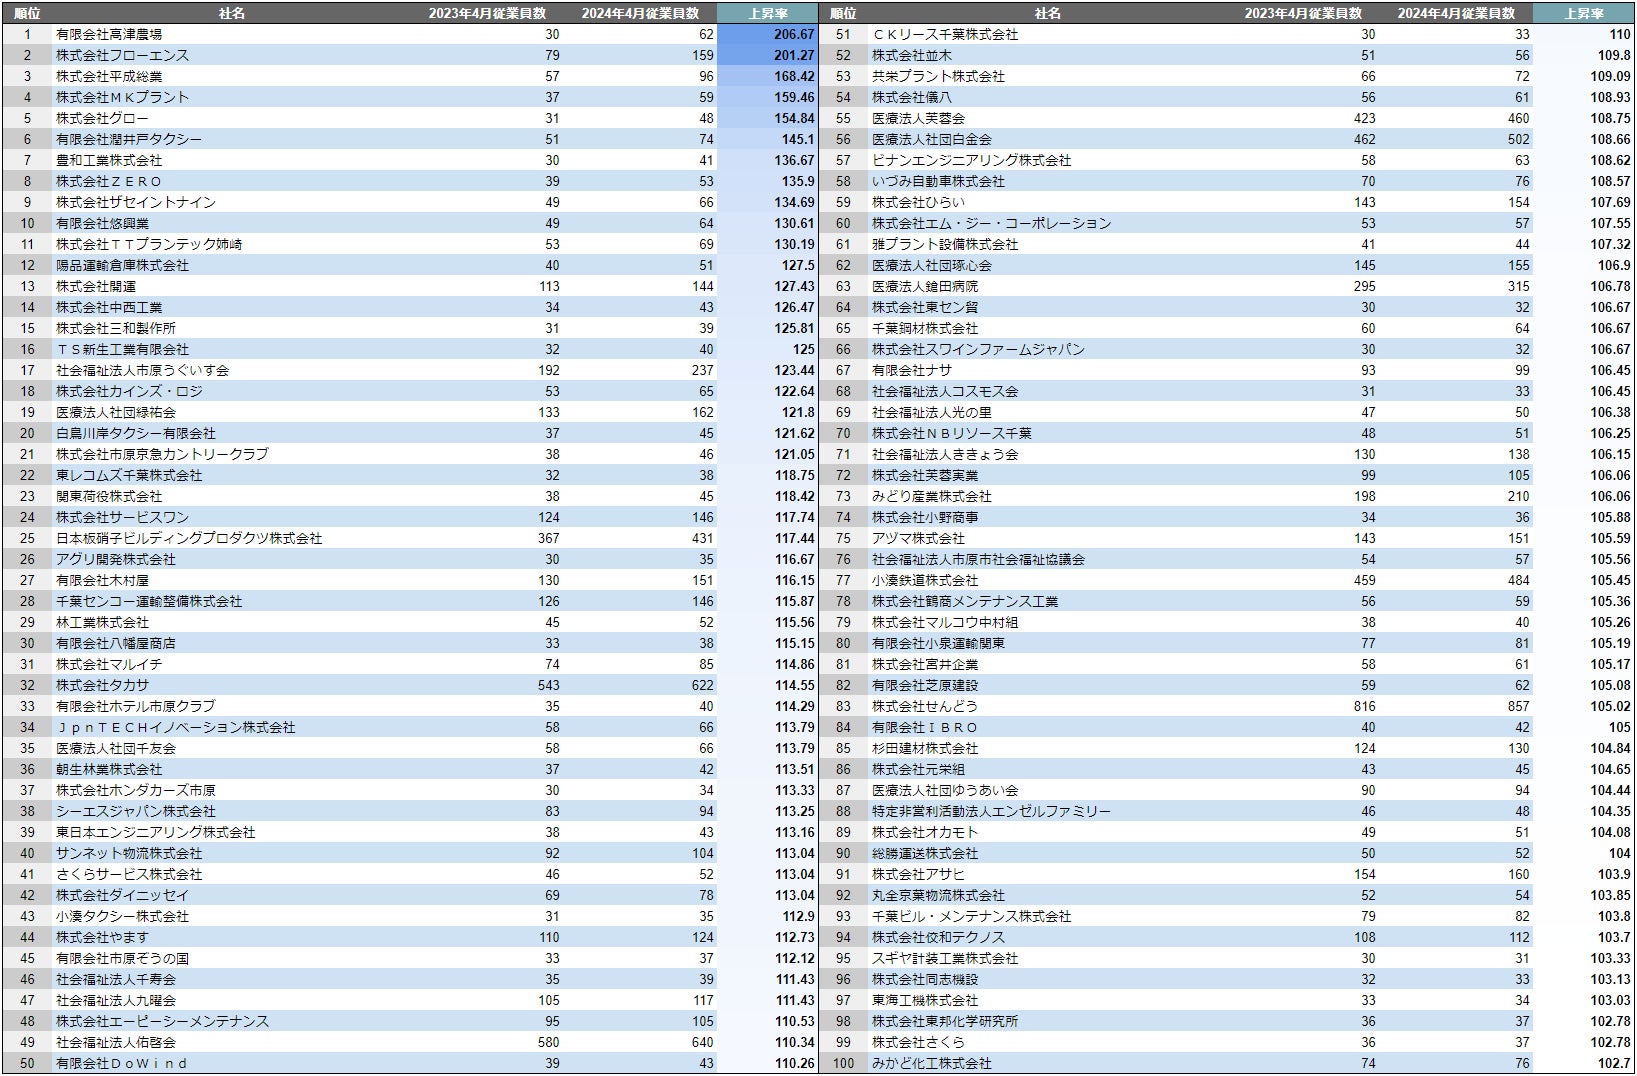This screenshot has width=1637, height=1076.
Task: Select company name 株式会社フローエンス
Action: [122, 55]
